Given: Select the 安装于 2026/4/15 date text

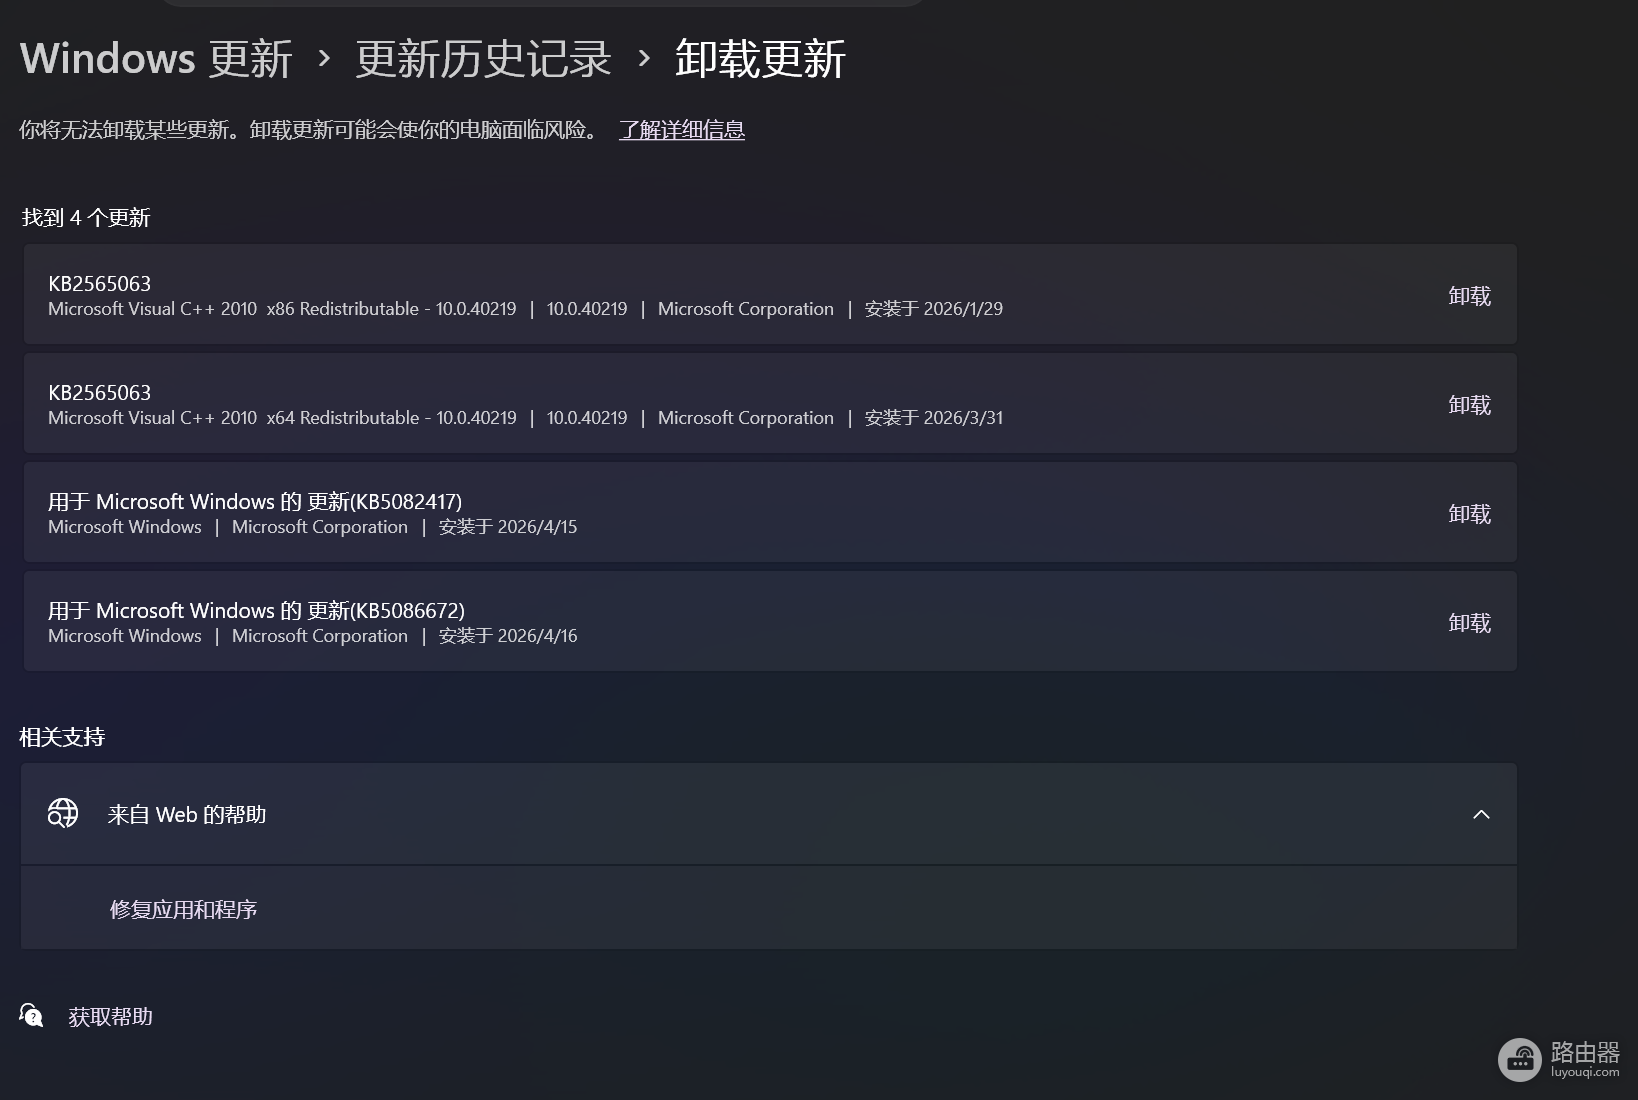Looking at the screenshot, I should (x=508, y=527).
